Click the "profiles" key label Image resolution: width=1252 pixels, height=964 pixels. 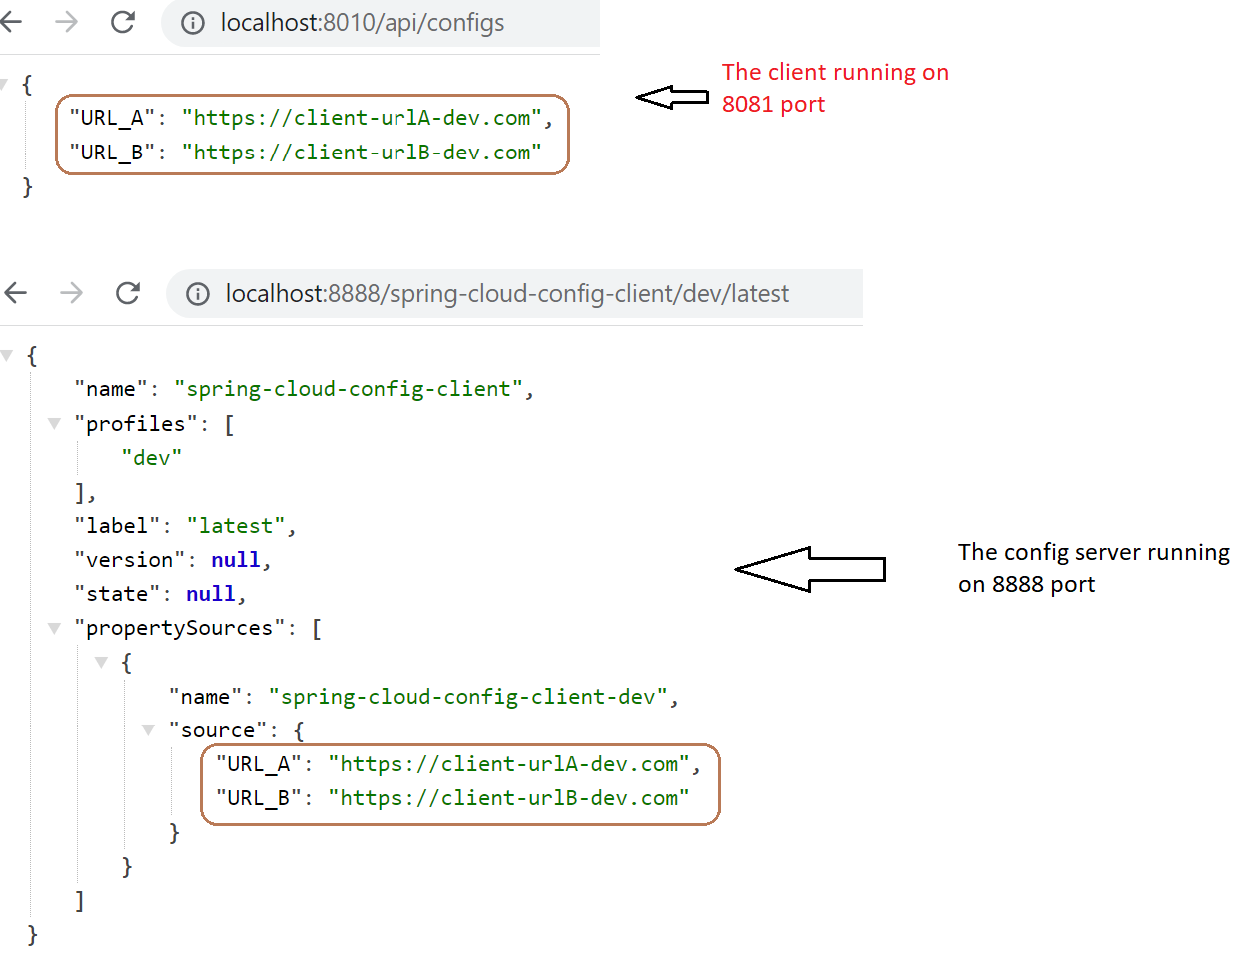[136, 424]
